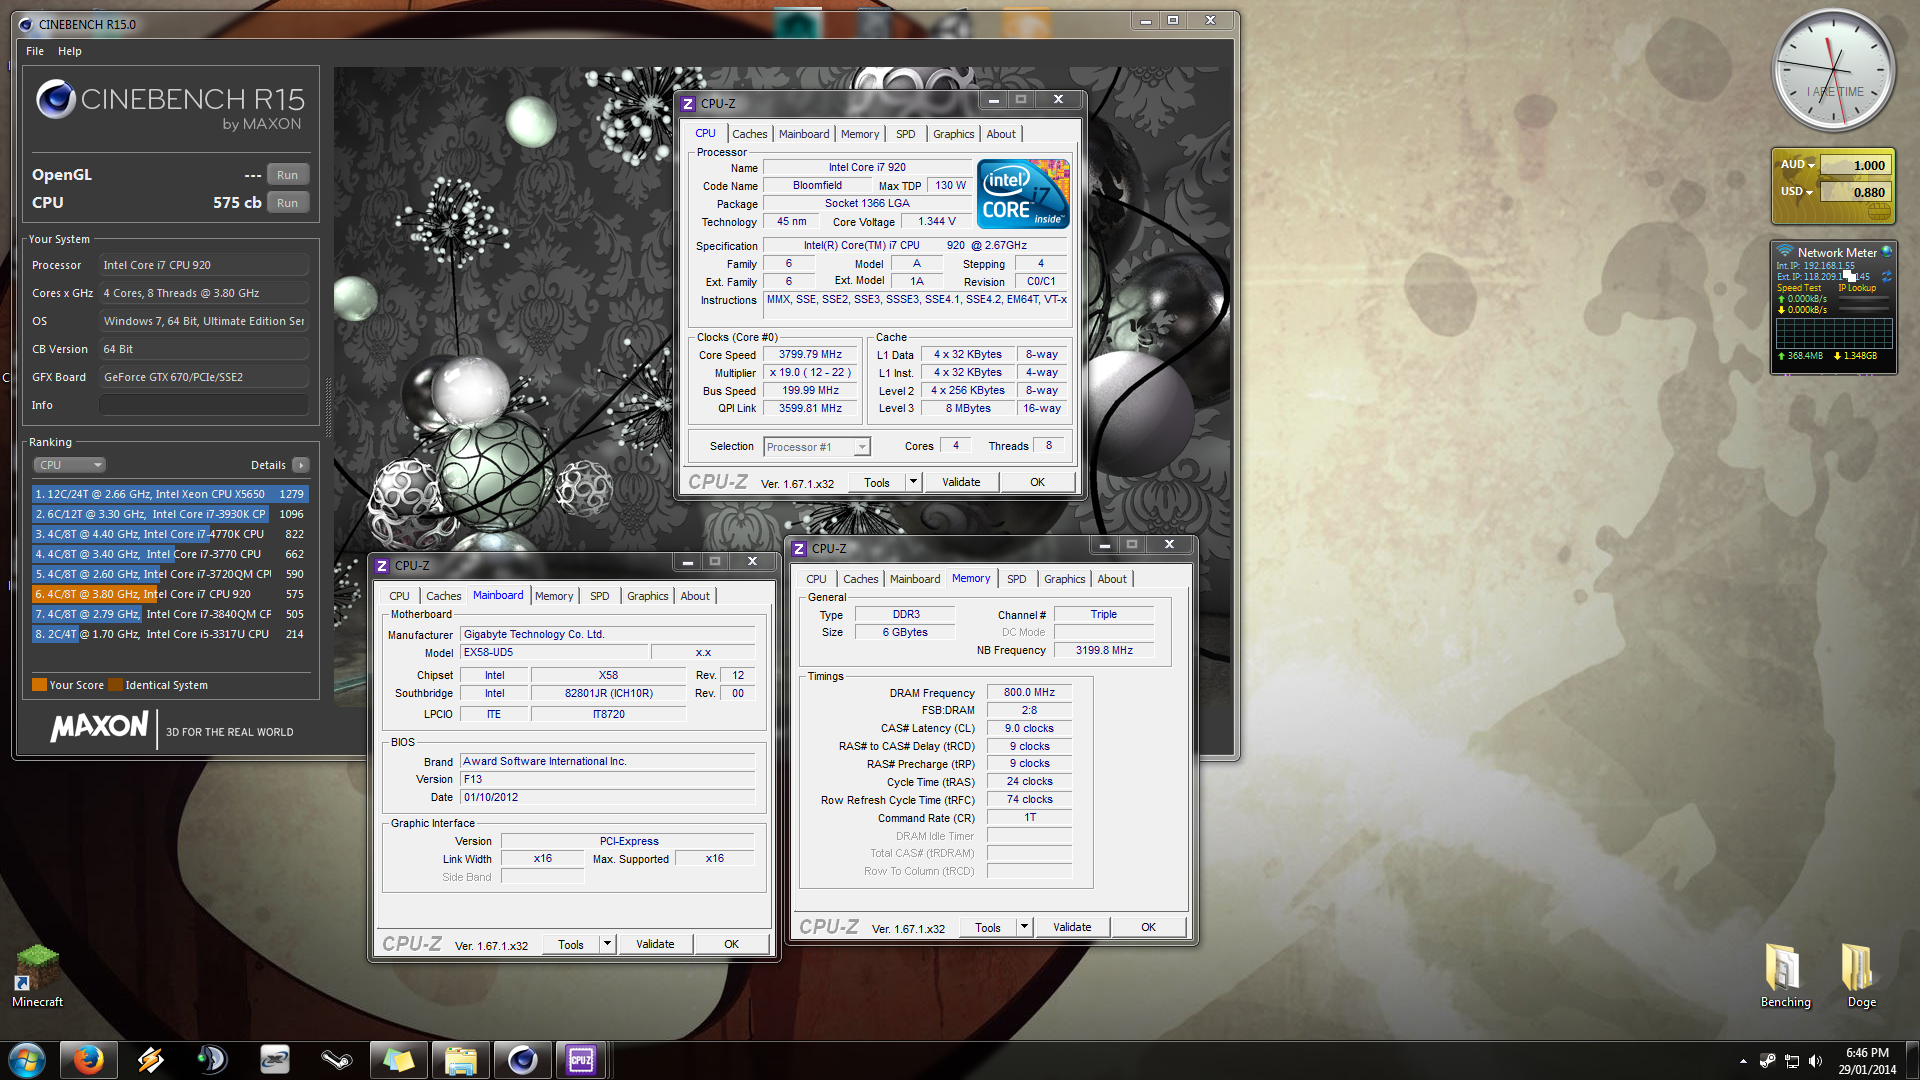Viewport: 1920px width, 1080px height.
Task: Open Graphics tab in Mainboard CPU-Z window
Action: (647, 596)
